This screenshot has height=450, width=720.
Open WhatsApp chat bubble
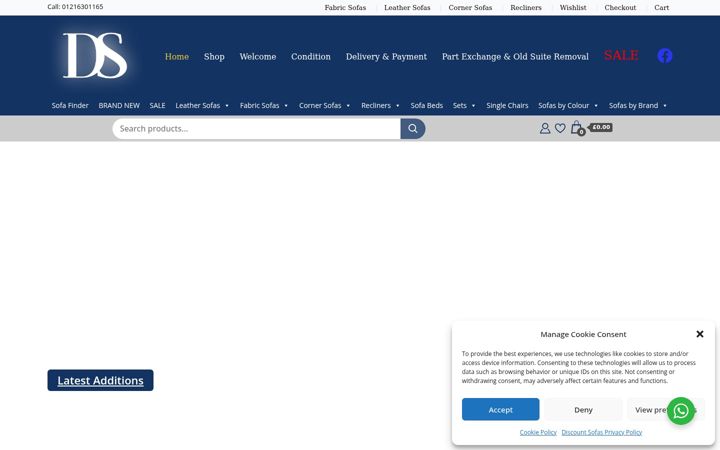point(681,411)
